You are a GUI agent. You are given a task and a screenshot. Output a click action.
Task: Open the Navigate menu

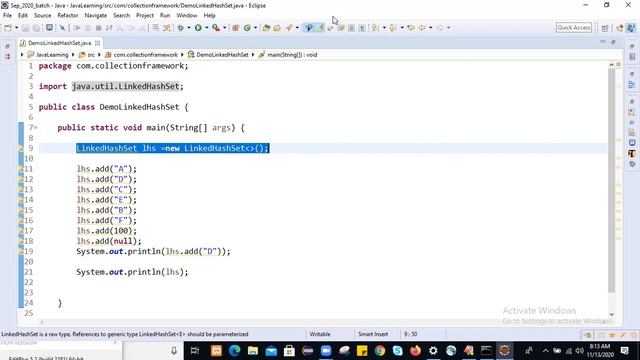click(96, 15)
